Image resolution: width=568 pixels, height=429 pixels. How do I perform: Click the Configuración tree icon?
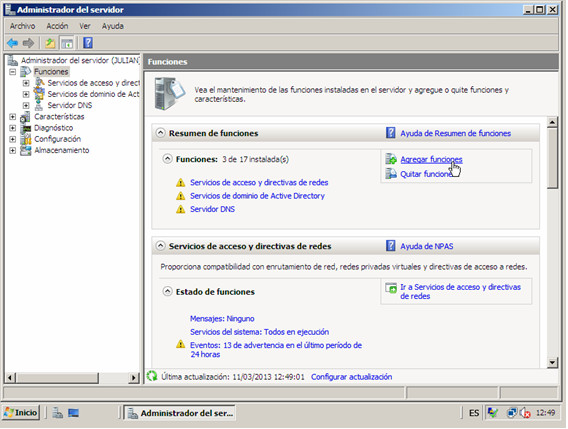pos(25,139)
